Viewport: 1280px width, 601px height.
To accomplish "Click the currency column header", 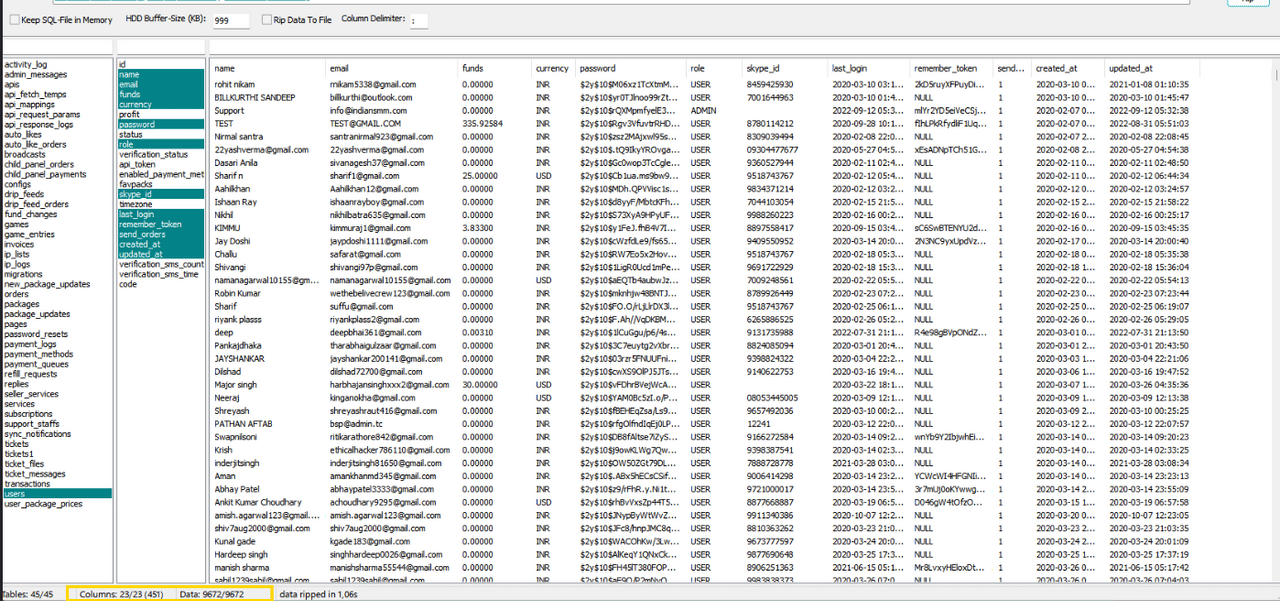I will 551,68.
